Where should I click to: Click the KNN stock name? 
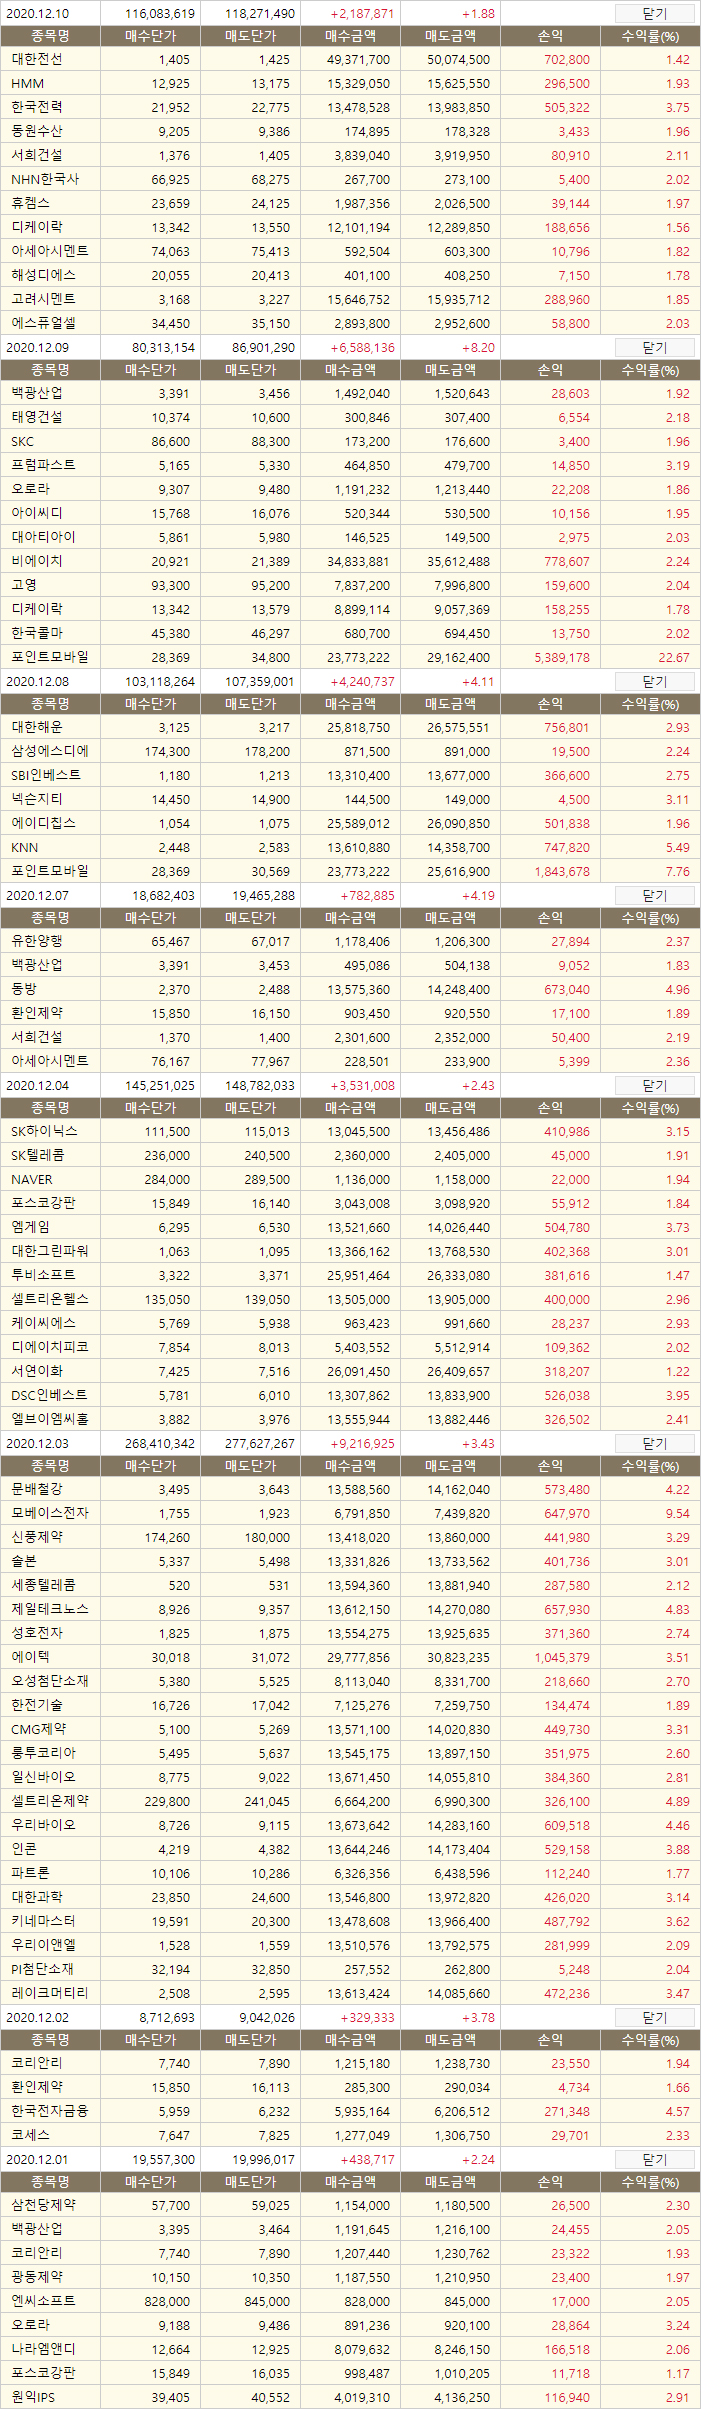pyautogui.click(x=24, y=847)
